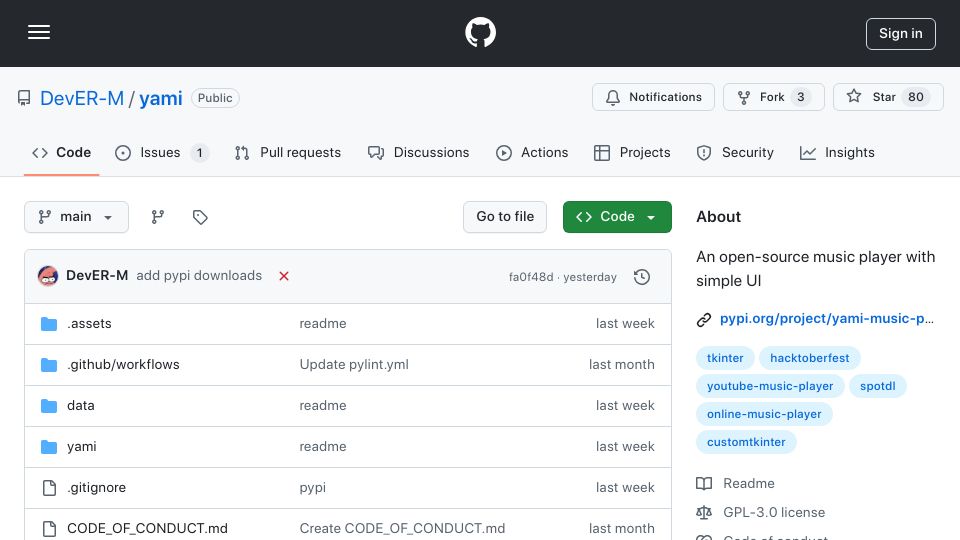This screenshot has width=960, height=540.
Task: Click the Go to file button
Action: point(505,217)
